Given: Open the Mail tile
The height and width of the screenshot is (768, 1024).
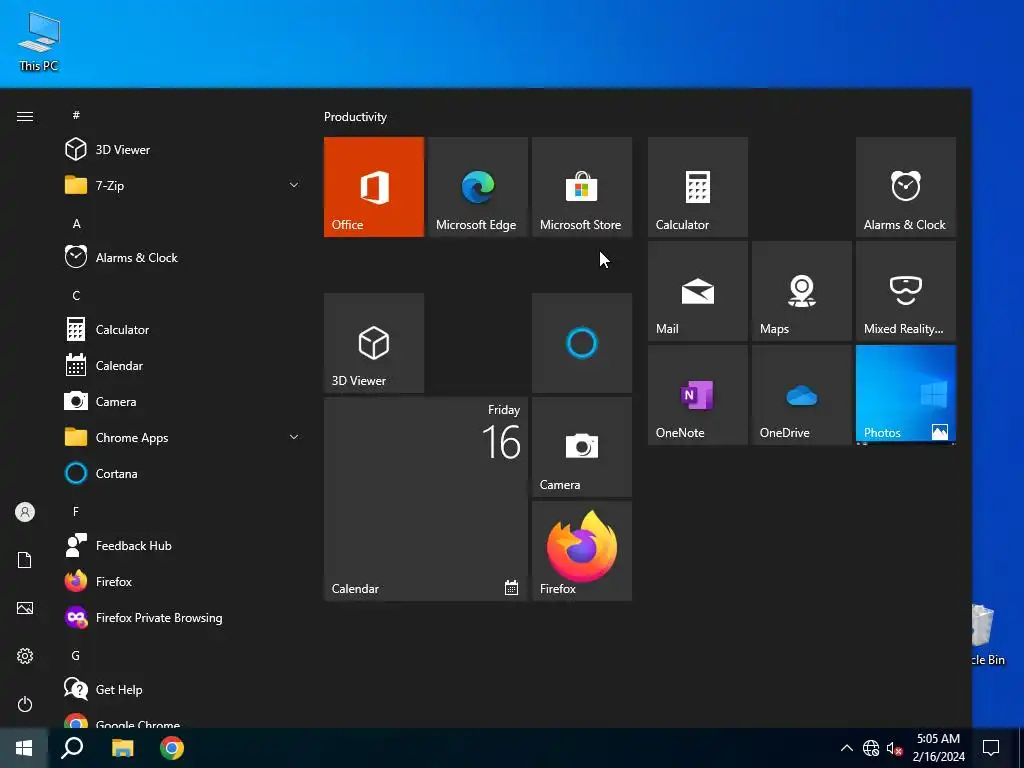Looking at the screenshot, I should (x=697, y=291).
